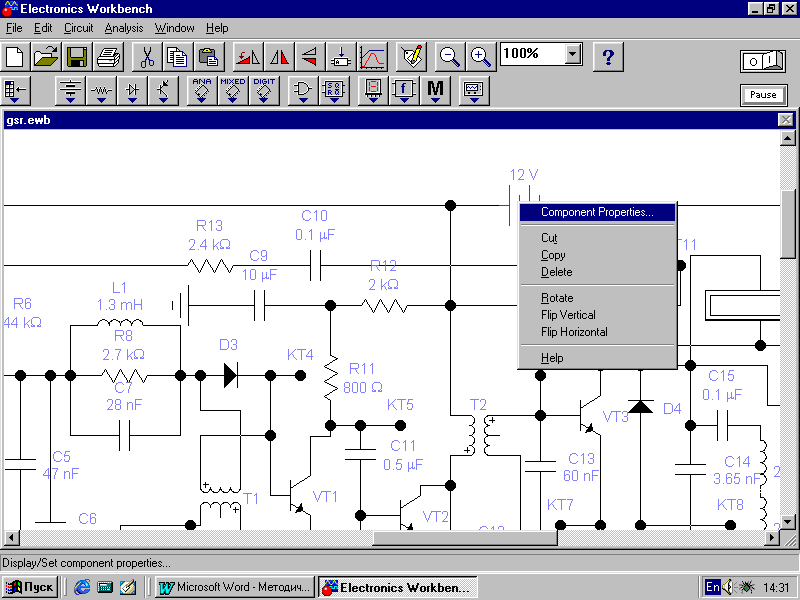Screen dimensions: 800x600
Task: Copy selection using the toolbar copy icon
Action: pyautogui.click(x=178, y=56)
